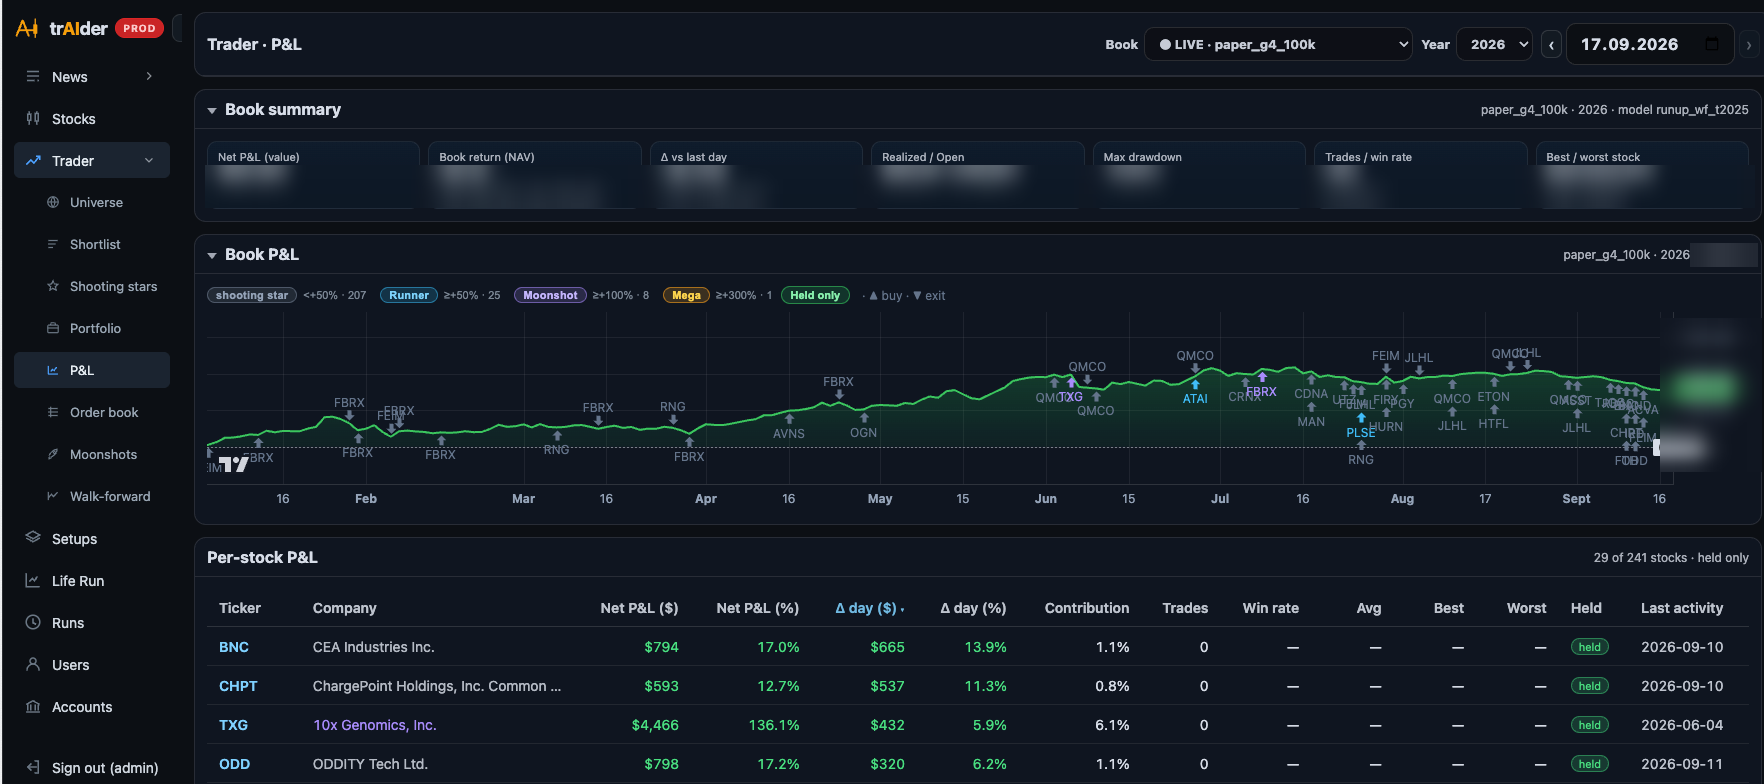
Task: Open News via its sidebar icon
Action: (33, 77)
